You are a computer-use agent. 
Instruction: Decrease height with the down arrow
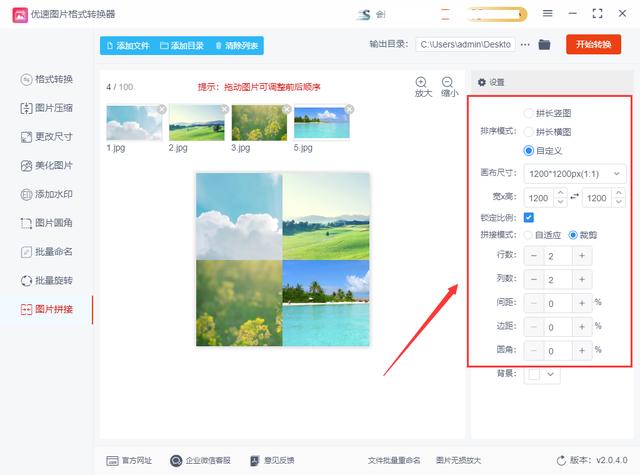coord(619,203)
